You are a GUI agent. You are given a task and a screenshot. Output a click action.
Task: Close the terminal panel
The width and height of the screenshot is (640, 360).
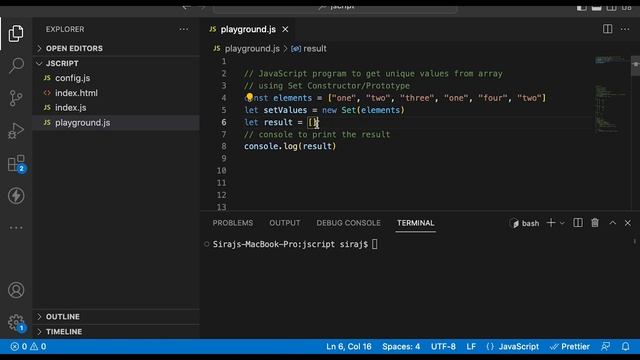click(x=628, y=223)
